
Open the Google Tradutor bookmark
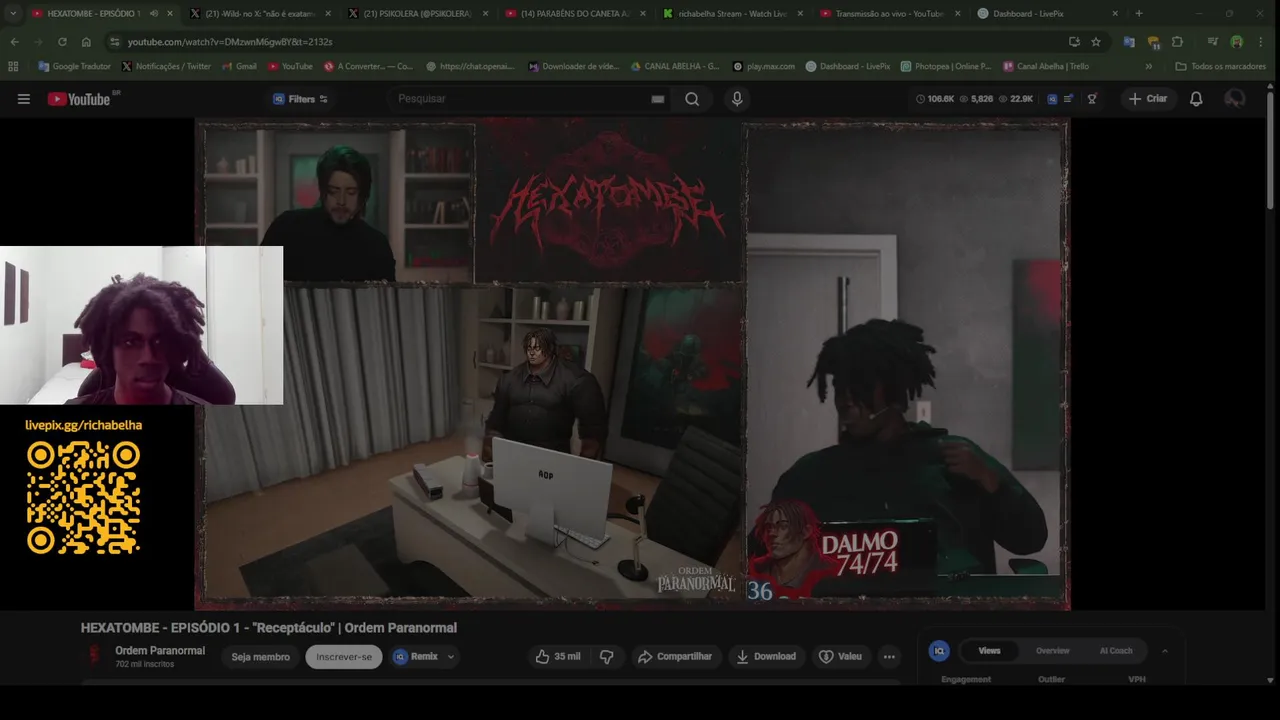coord(74,66)
